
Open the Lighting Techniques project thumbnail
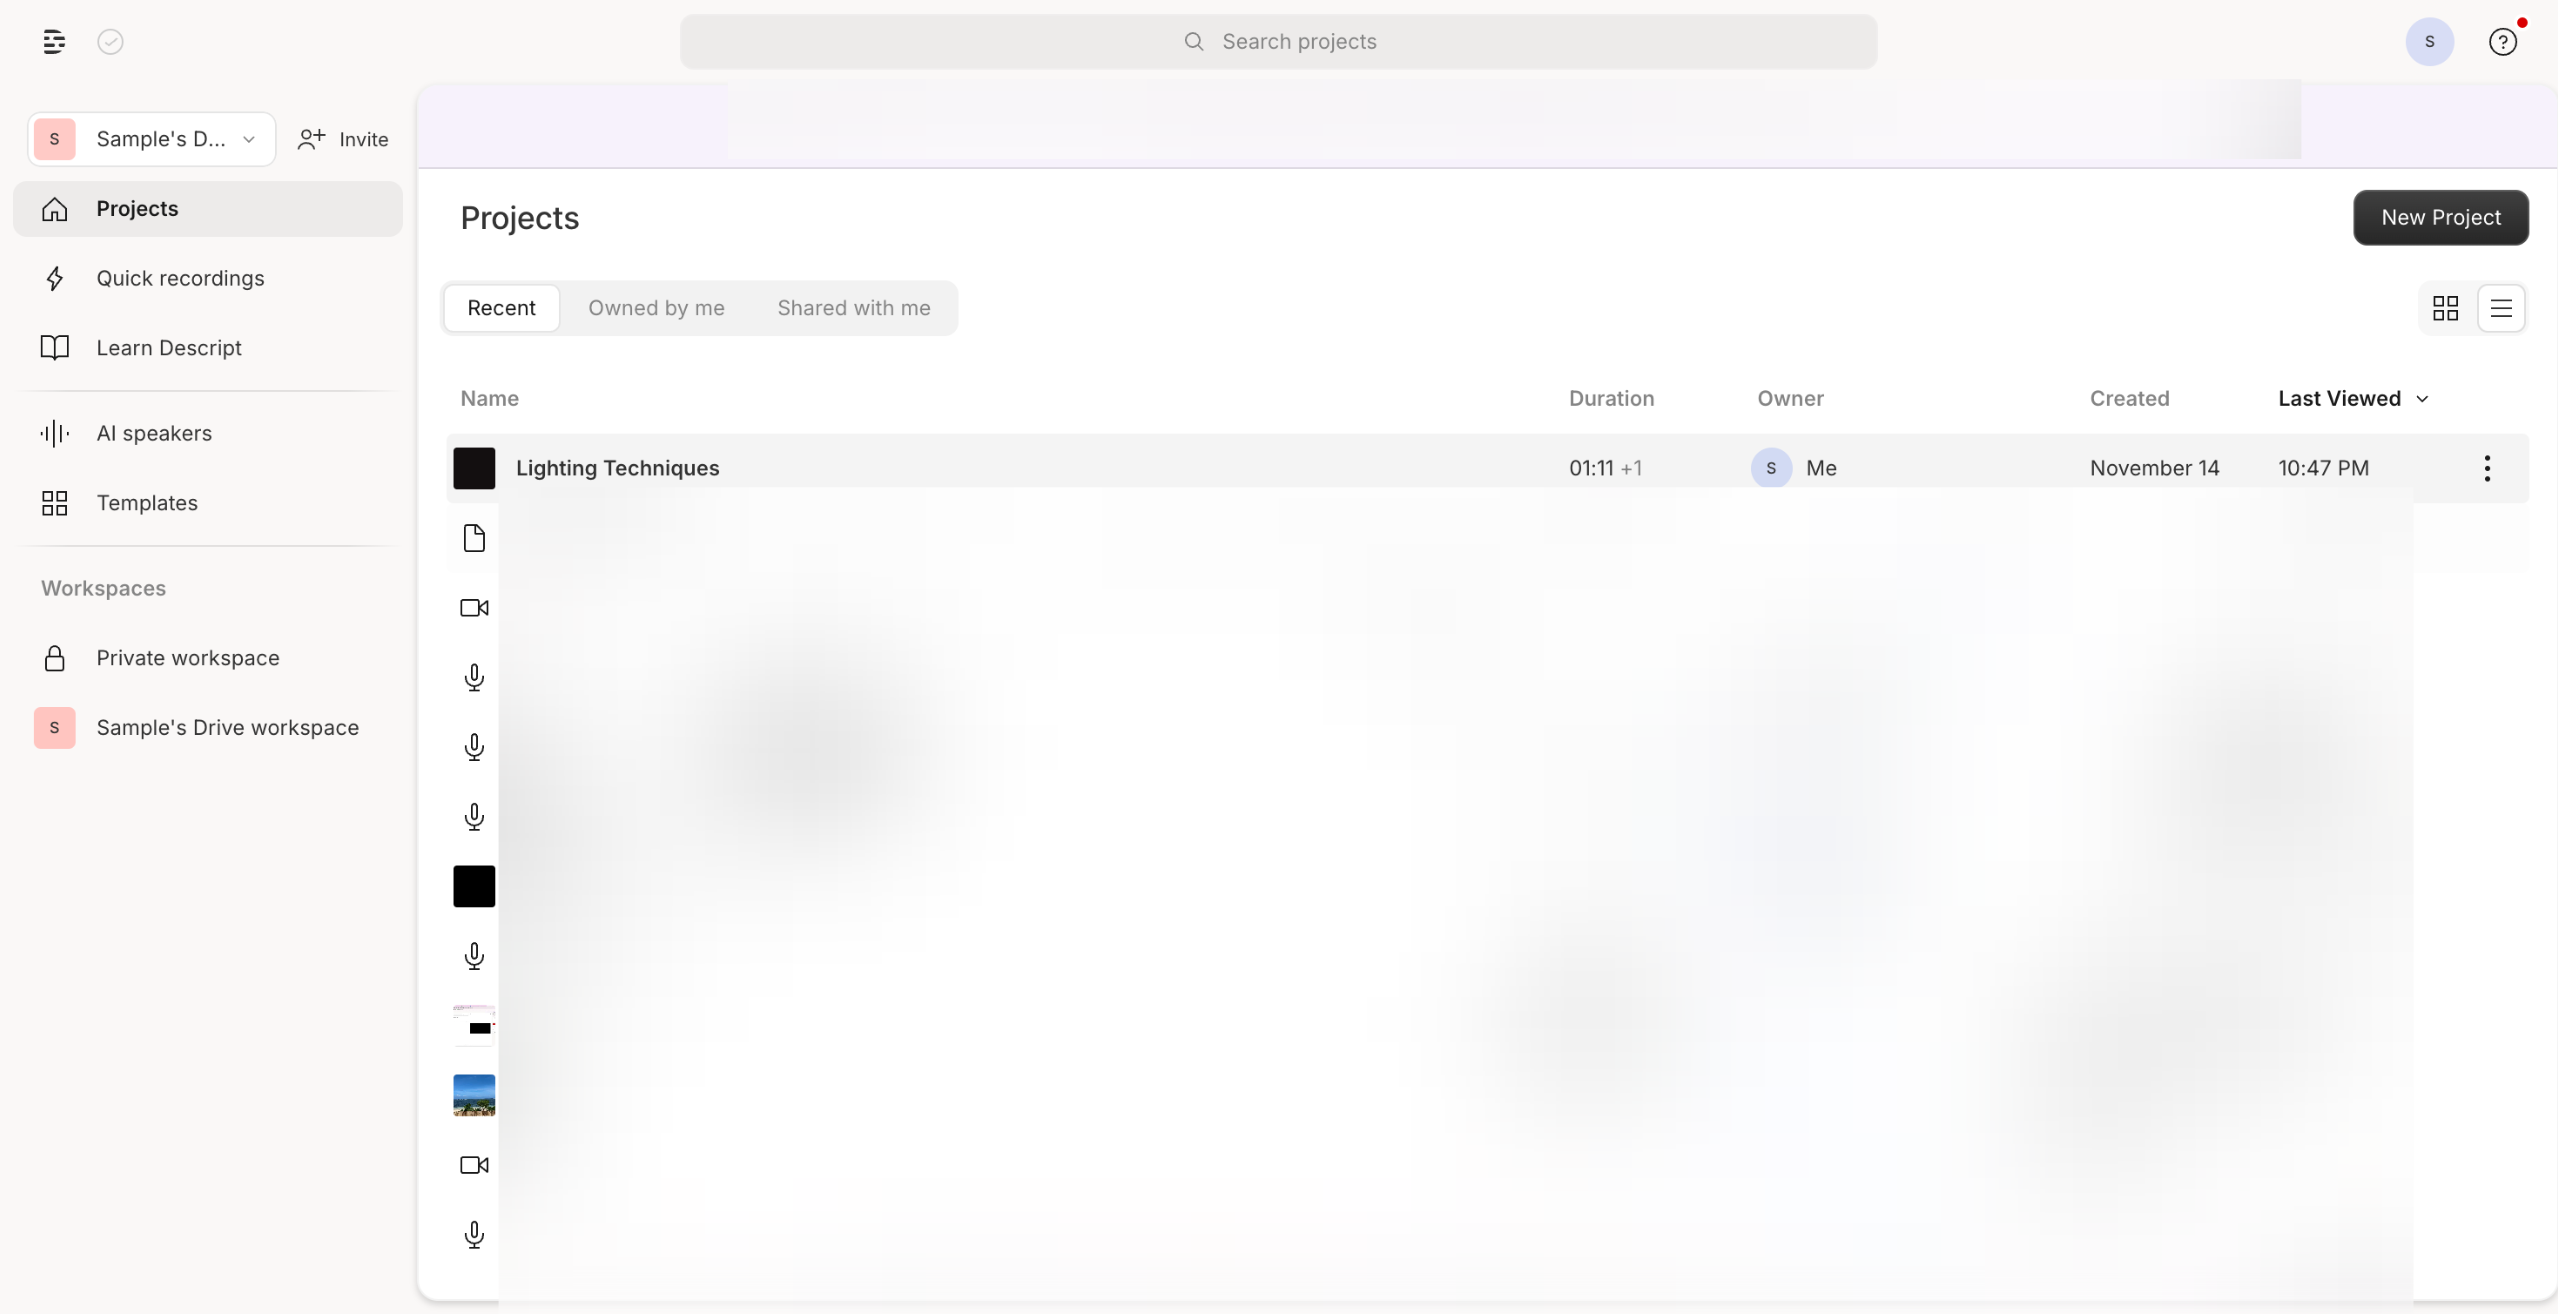pos(474,468)
